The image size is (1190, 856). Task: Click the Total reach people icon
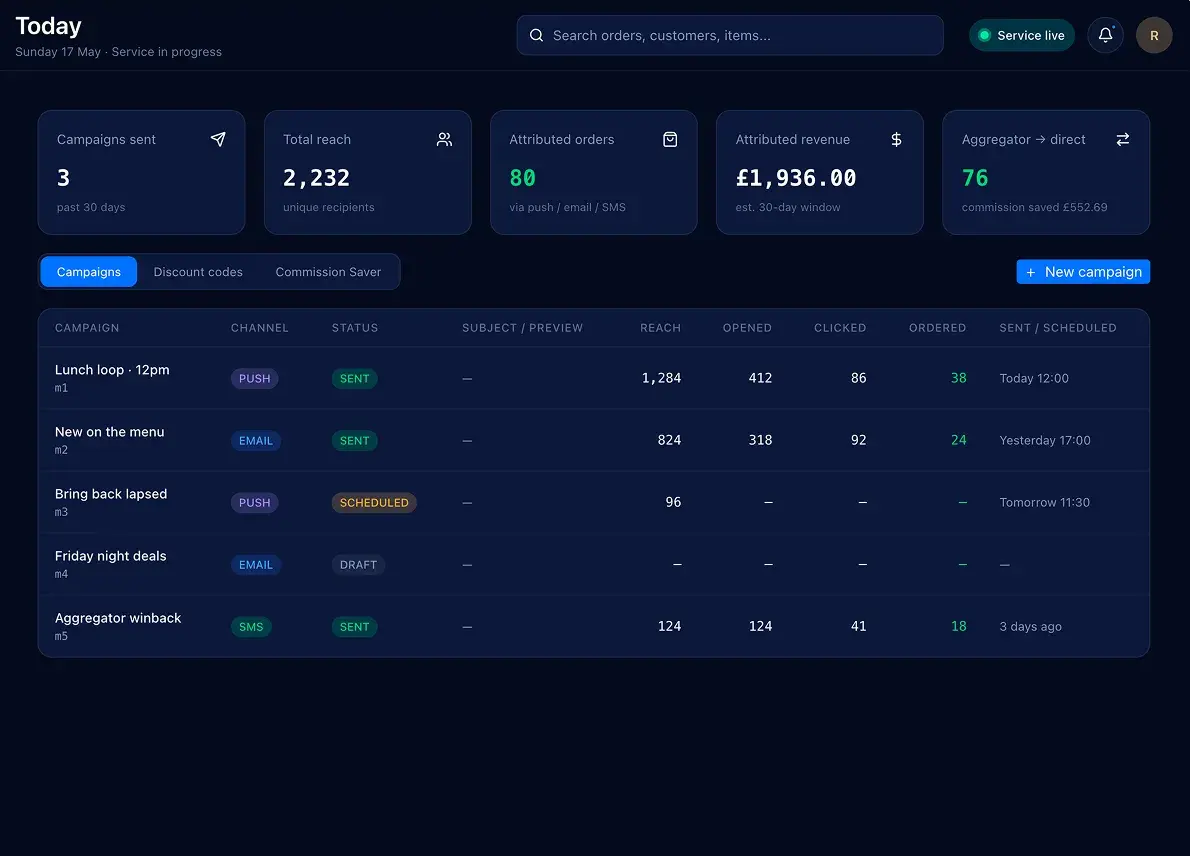(444, 139)
